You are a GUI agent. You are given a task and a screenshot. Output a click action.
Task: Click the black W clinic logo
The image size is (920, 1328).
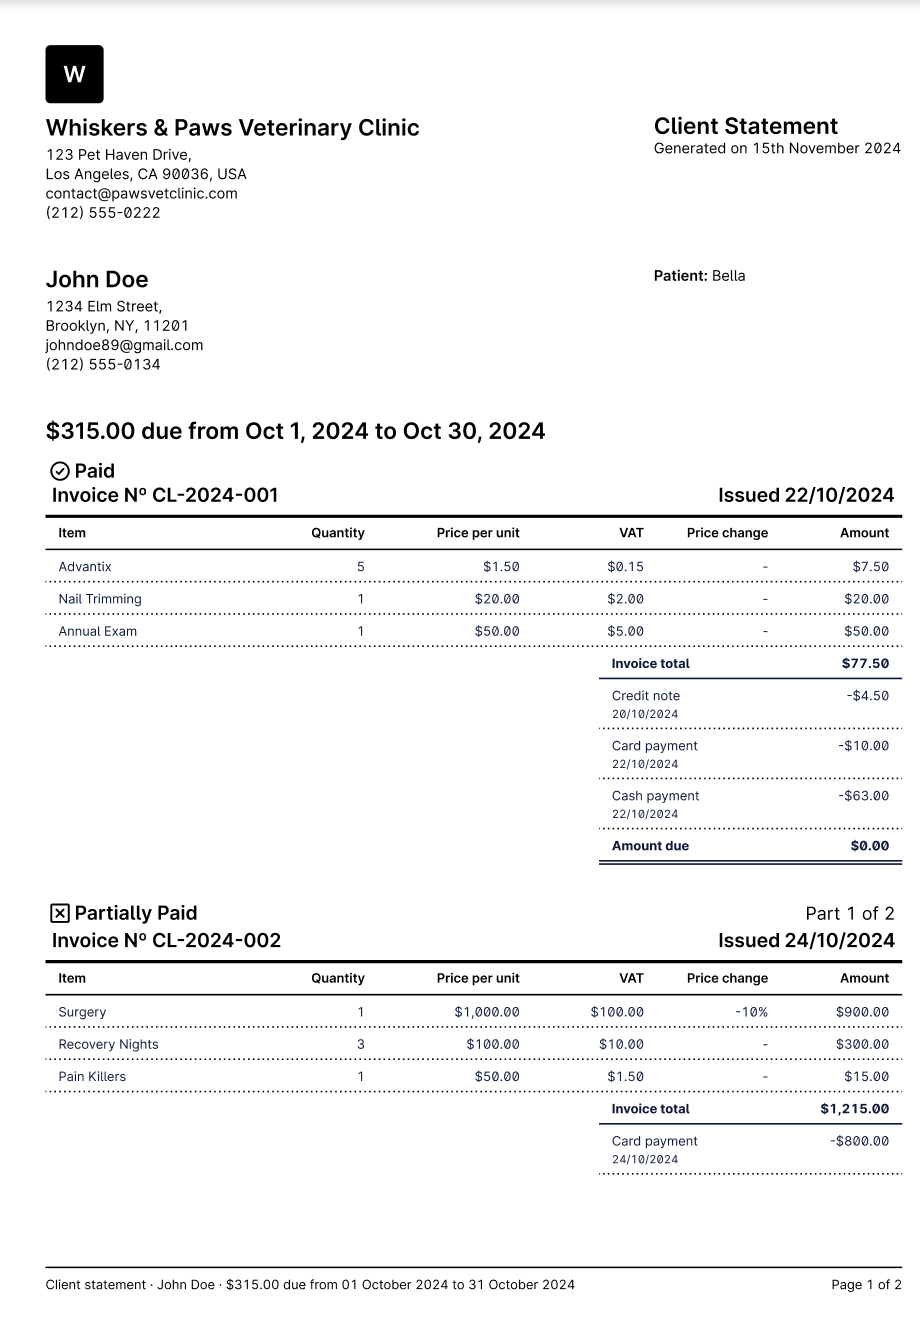coord(74,74)
